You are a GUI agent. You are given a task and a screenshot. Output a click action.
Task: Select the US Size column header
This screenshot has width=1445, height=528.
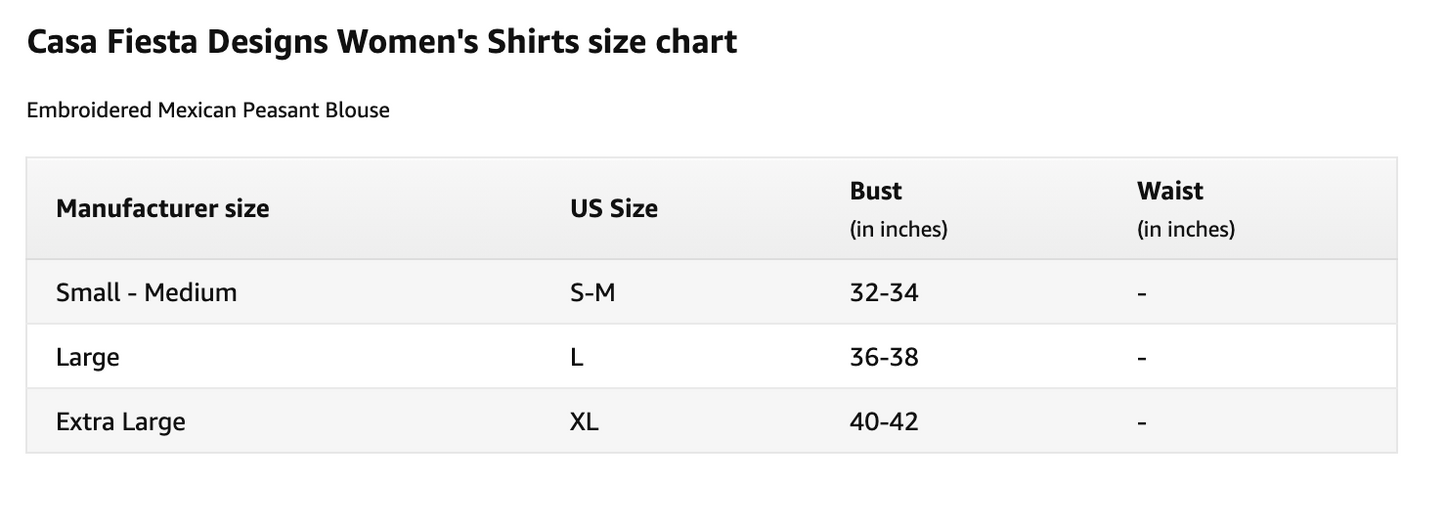pyautogui.click(x=614, y=209)
